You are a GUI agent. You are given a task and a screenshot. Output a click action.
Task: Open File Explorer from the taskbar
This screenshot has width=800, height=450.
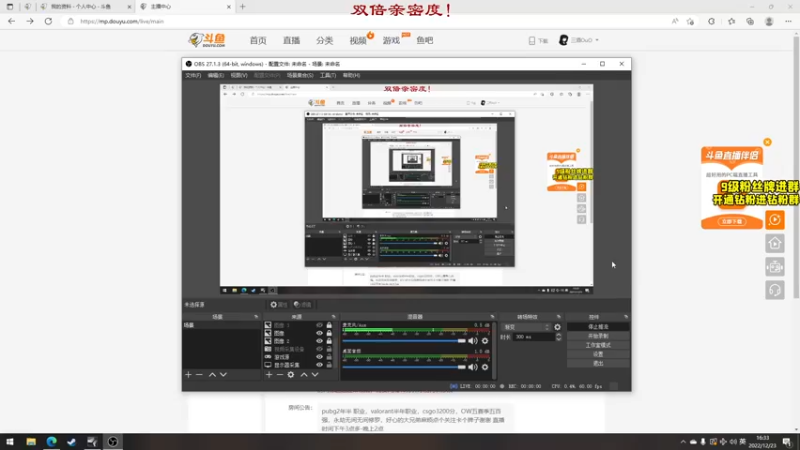(31, 441)
